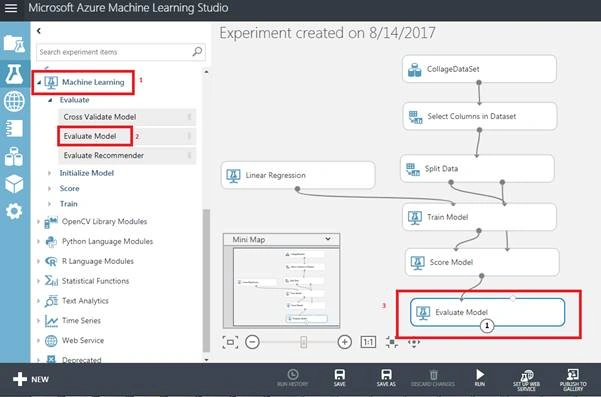This screenshot has height=397, width=601.
Task: Toggle the pan mode arrows icon
Action: [414, 342]
